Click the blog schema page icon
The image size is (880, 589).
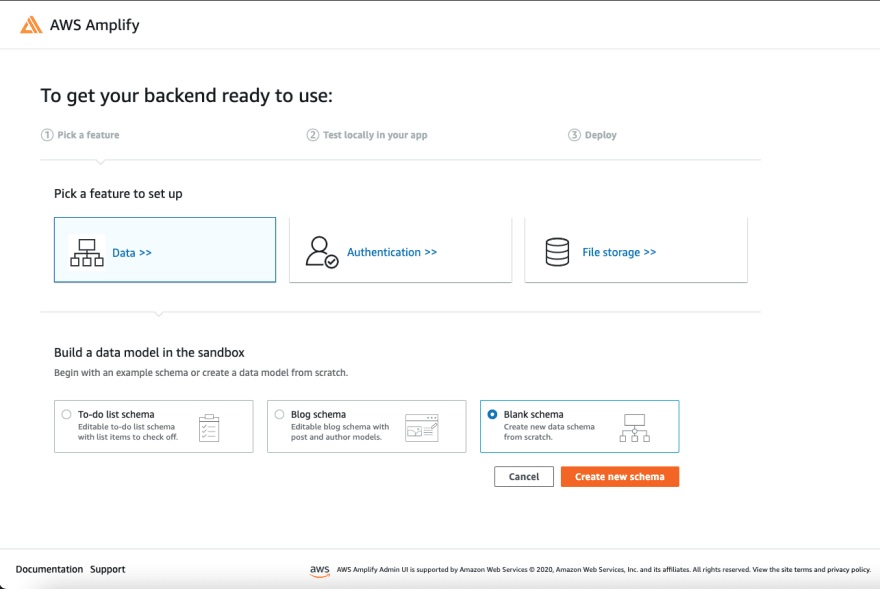422,427
